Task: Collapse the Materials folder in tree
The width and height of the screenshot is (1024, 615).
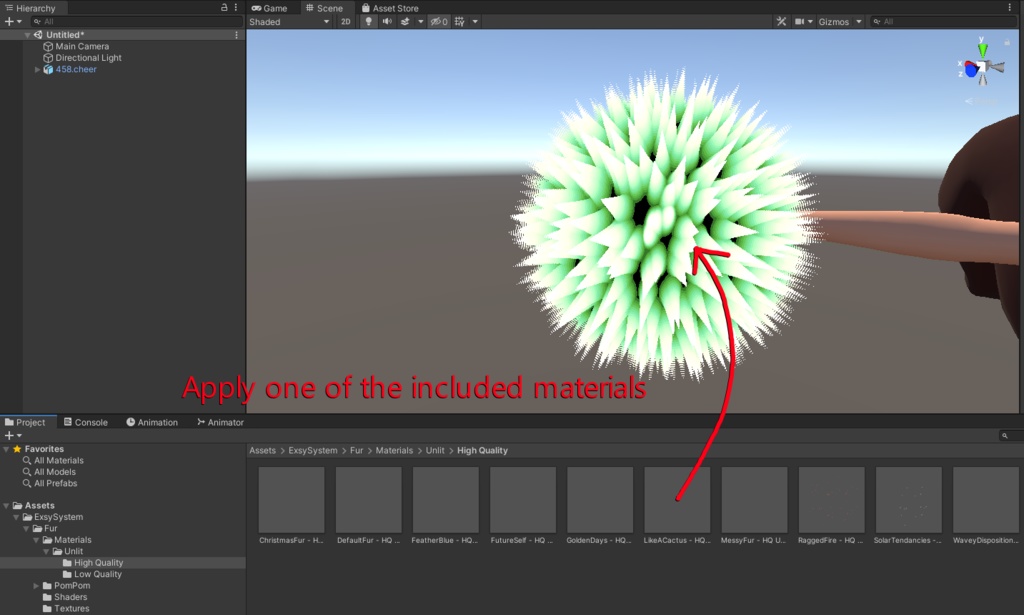Action: pyautogui.click(x=37, y=540)
